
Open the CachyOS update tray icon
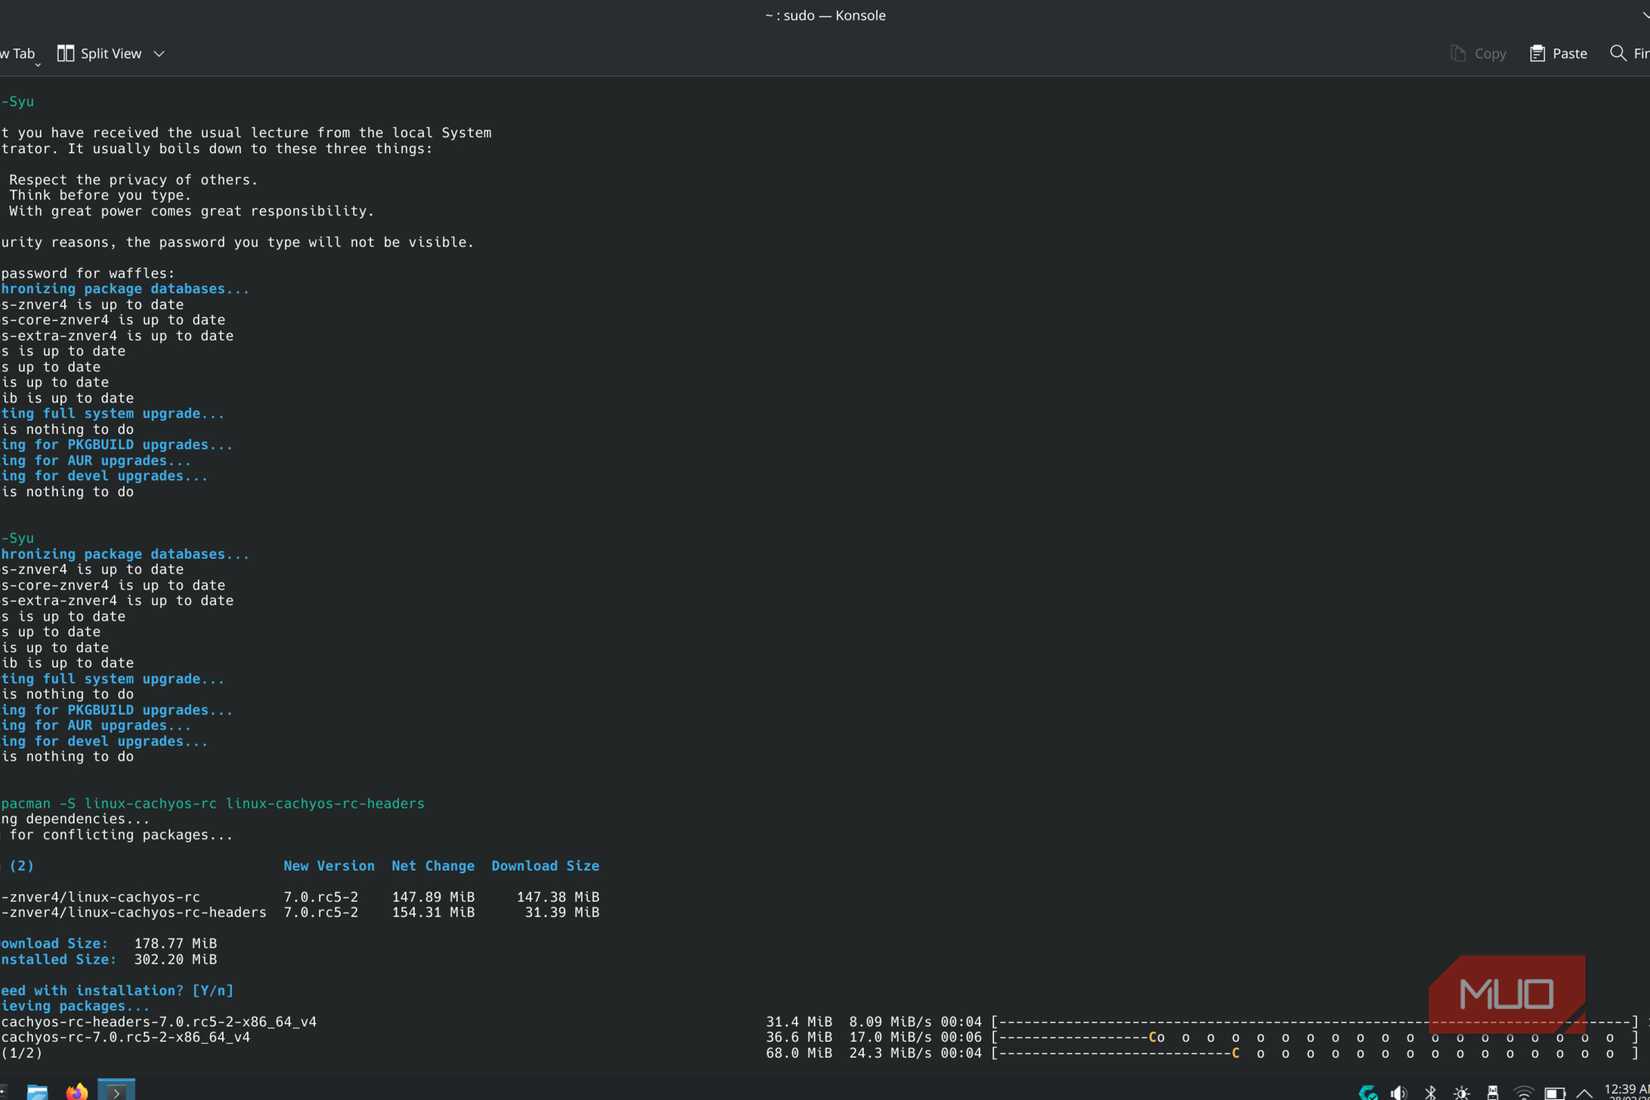tap(1368, 1093)
